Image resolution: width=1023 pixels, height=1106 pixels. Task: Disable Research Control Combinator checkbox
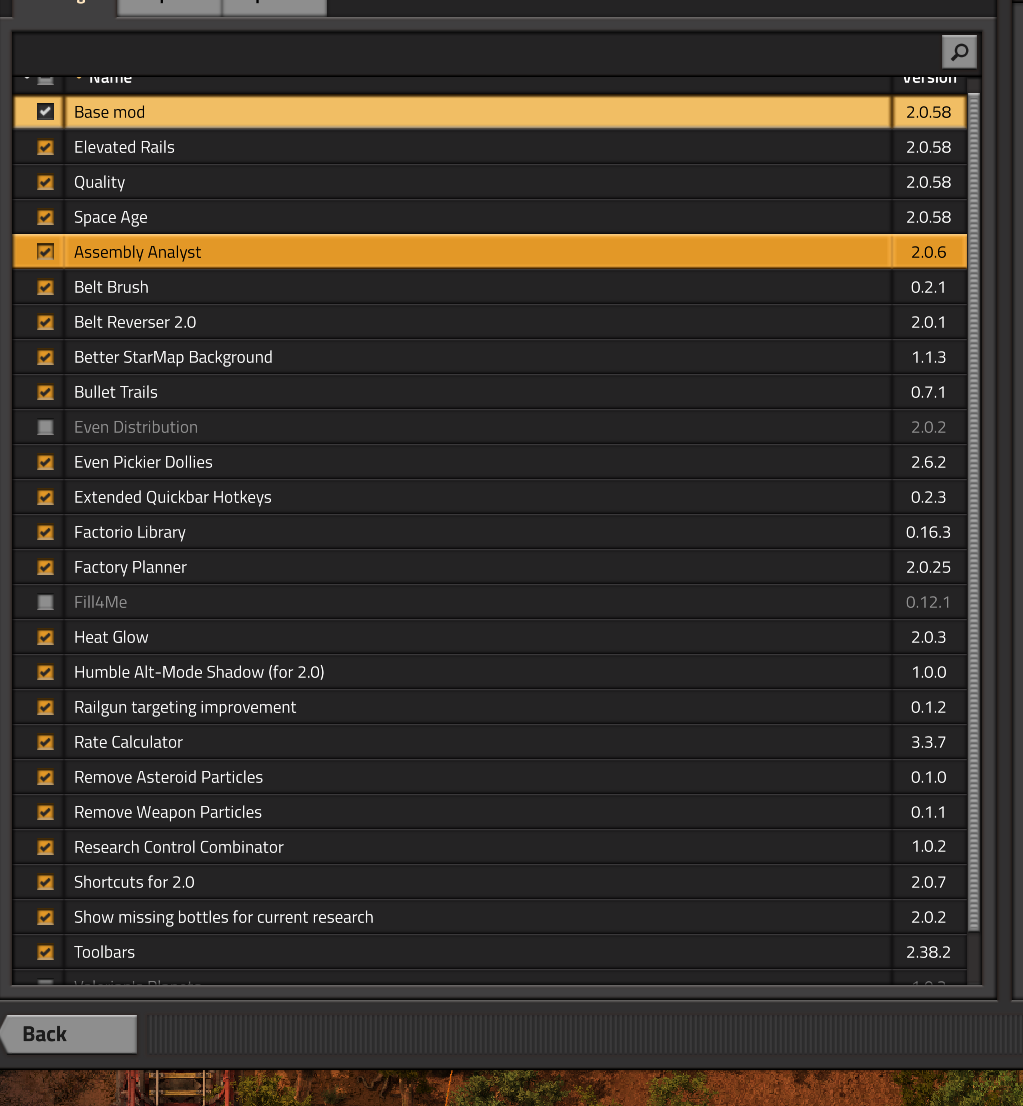[x=45, y=847]
